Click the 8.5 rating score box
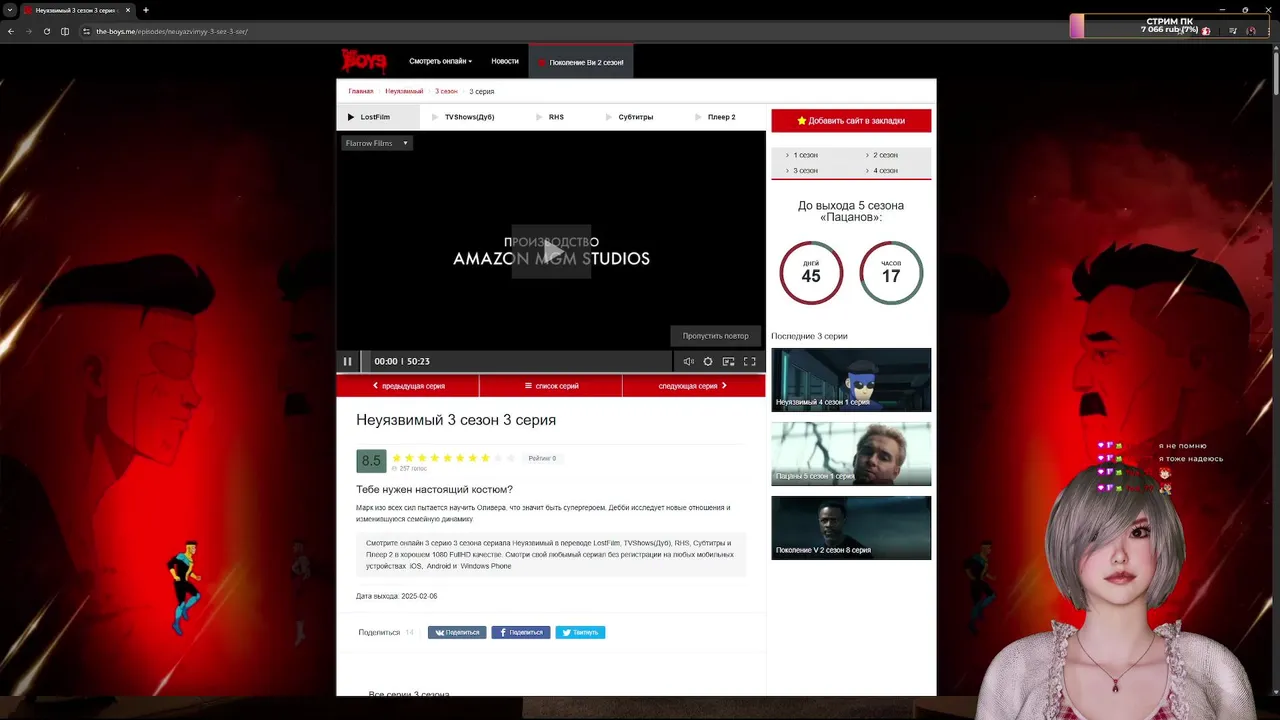The height and width of the screenshot is (720, 1280). [371, 461]
